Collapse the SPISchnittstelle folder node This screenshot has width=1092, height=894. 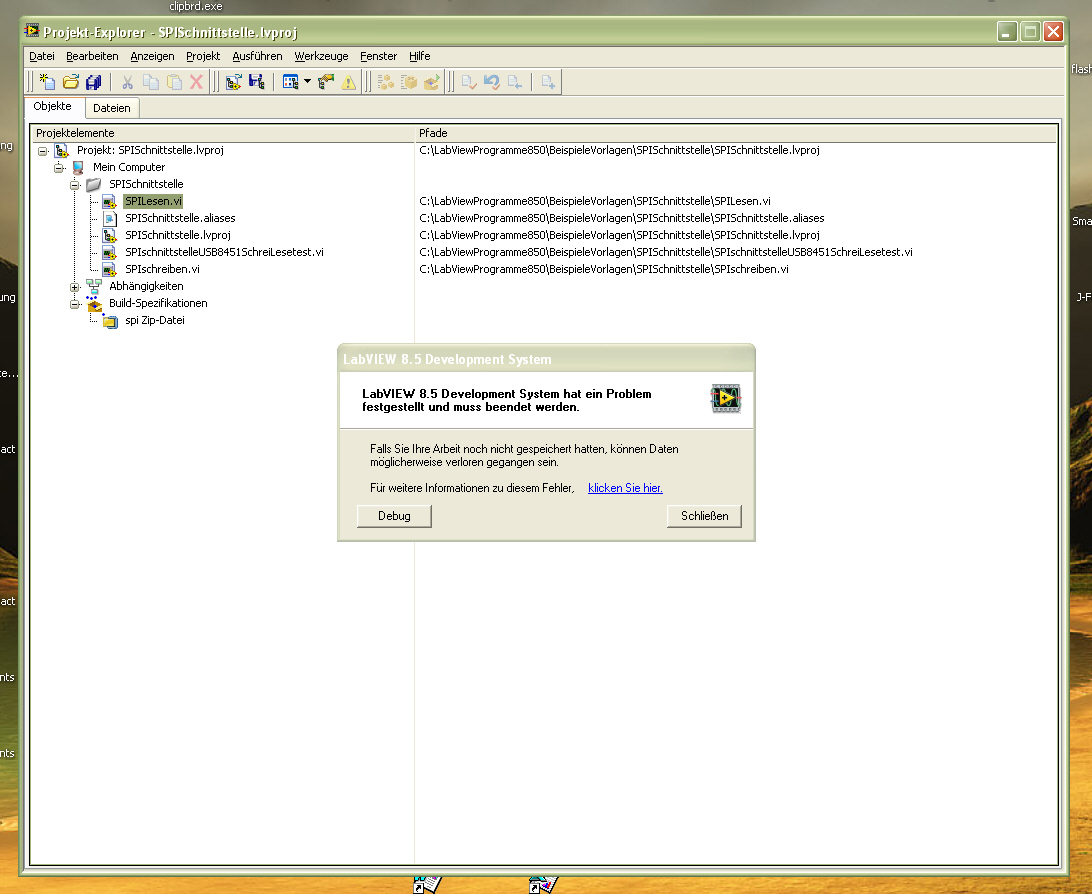tap(75, 185)
